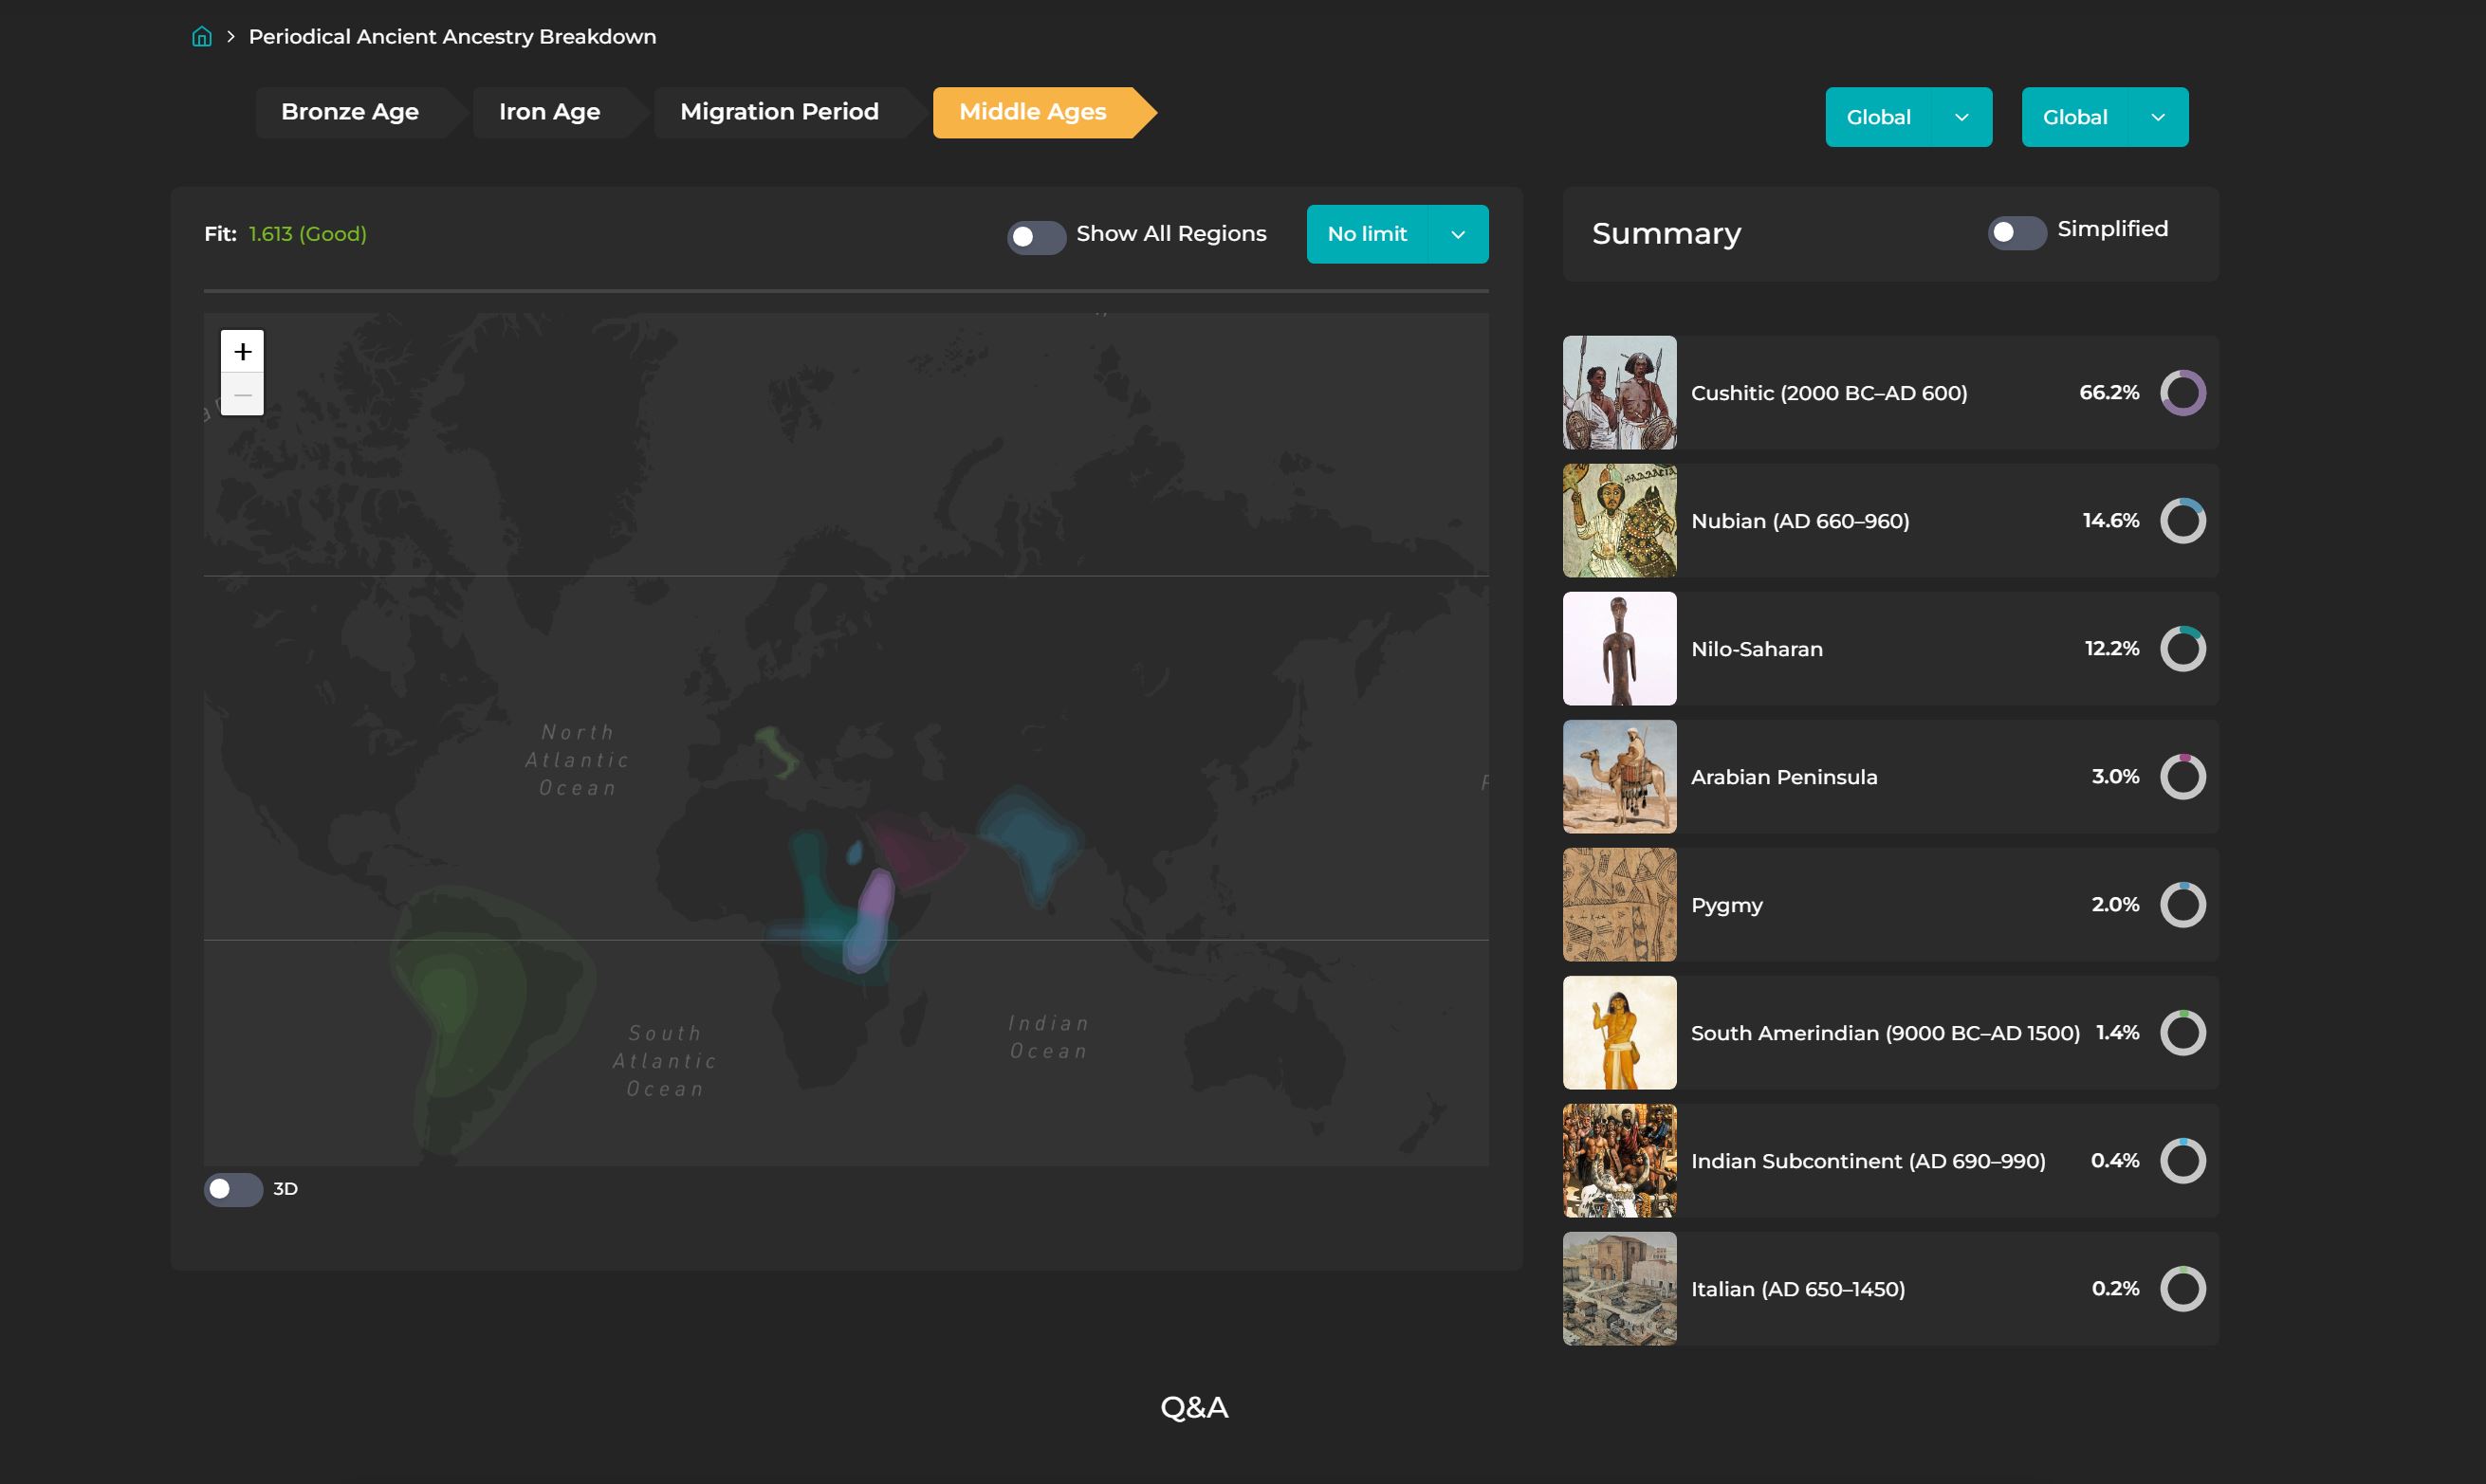Viewport: 2486px width, 1484px height.
Task: Open Nubian (AD 660–960) entry
Action: point(1890,521)
